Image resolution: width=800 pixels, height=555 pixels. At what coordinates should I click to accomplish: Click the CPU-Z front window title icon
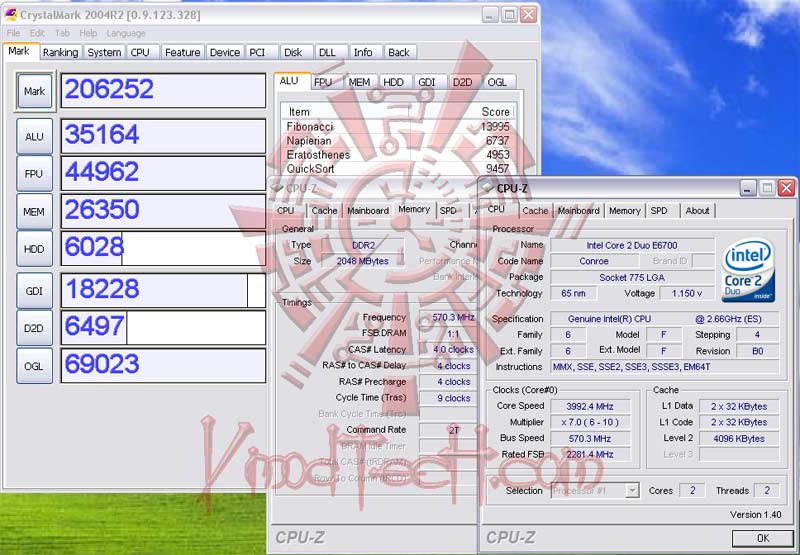[x=488, y=188]
